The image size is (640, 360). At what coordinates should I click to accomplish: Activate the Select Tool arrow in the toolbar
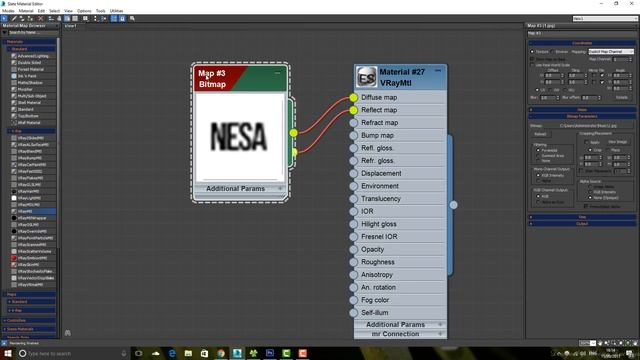4,18
